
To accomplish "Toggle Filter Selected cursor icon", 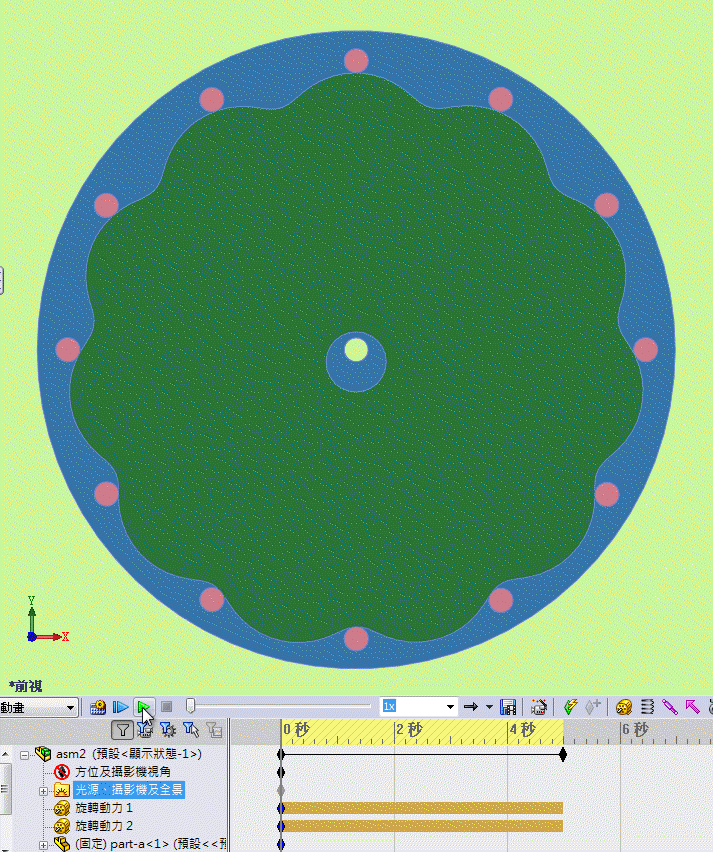I will coord(191,730).
